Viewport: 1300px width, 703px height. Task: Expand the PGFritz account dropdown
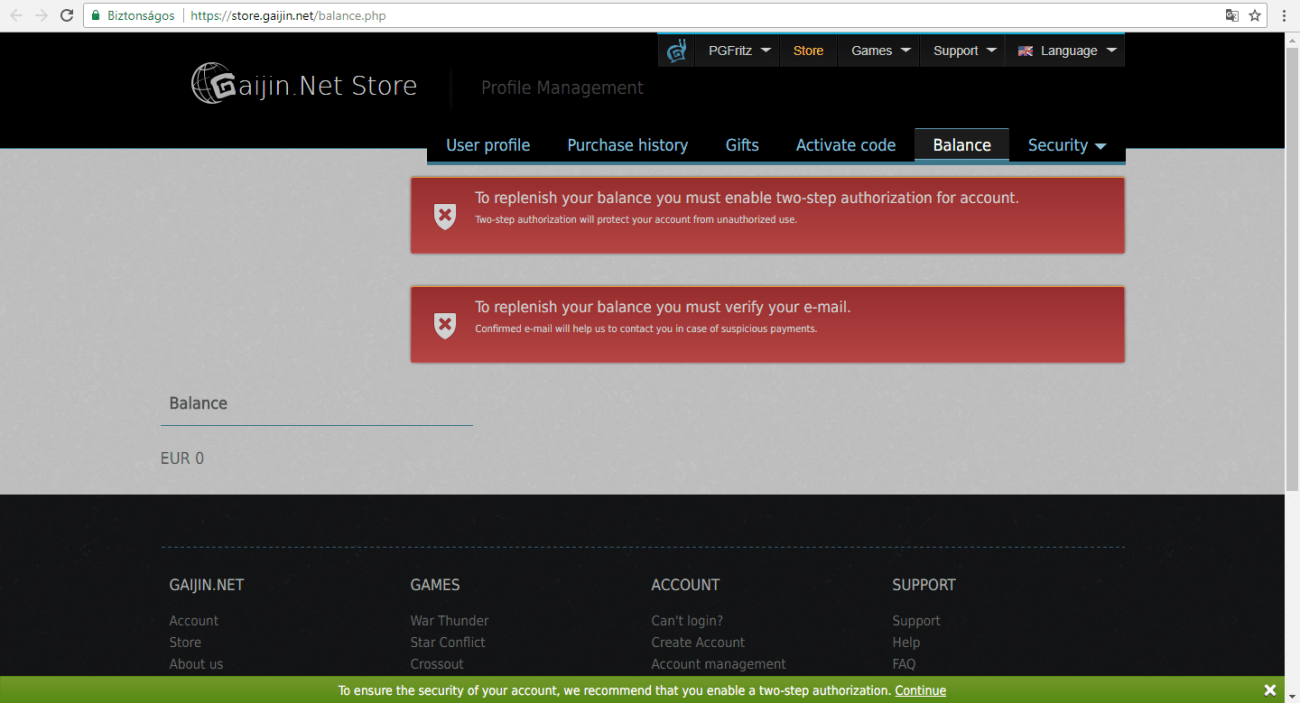738,51
